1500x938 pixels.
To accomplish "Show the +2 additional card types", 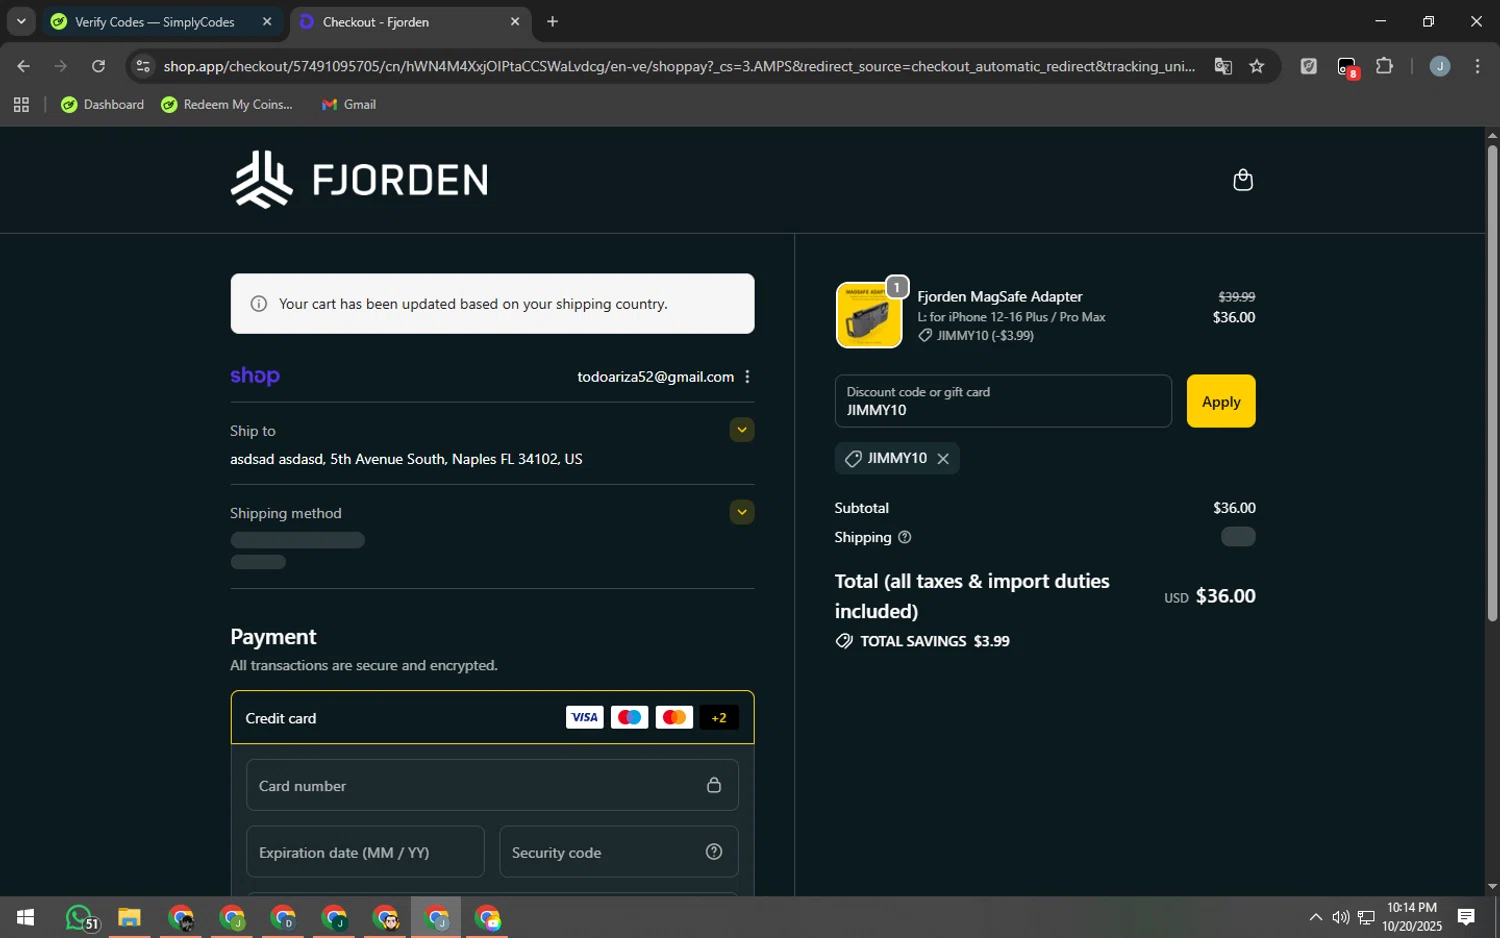I will point(719,717).
